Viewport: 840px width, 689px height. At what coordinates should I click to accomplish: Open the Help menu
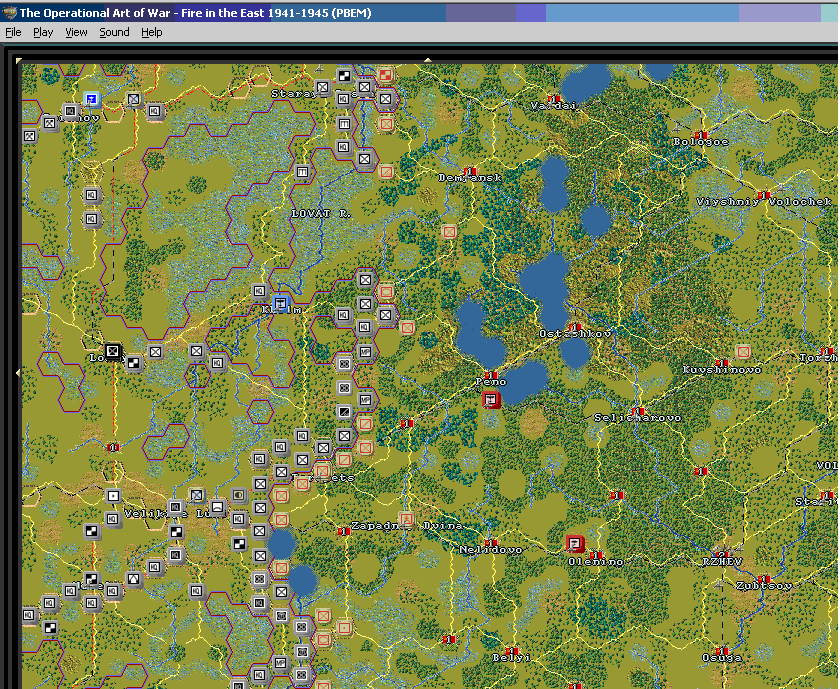click(152, 32)
